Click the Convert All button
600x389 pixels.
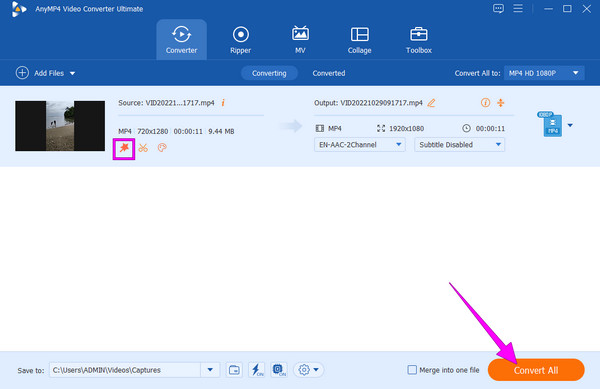point(536,370)
